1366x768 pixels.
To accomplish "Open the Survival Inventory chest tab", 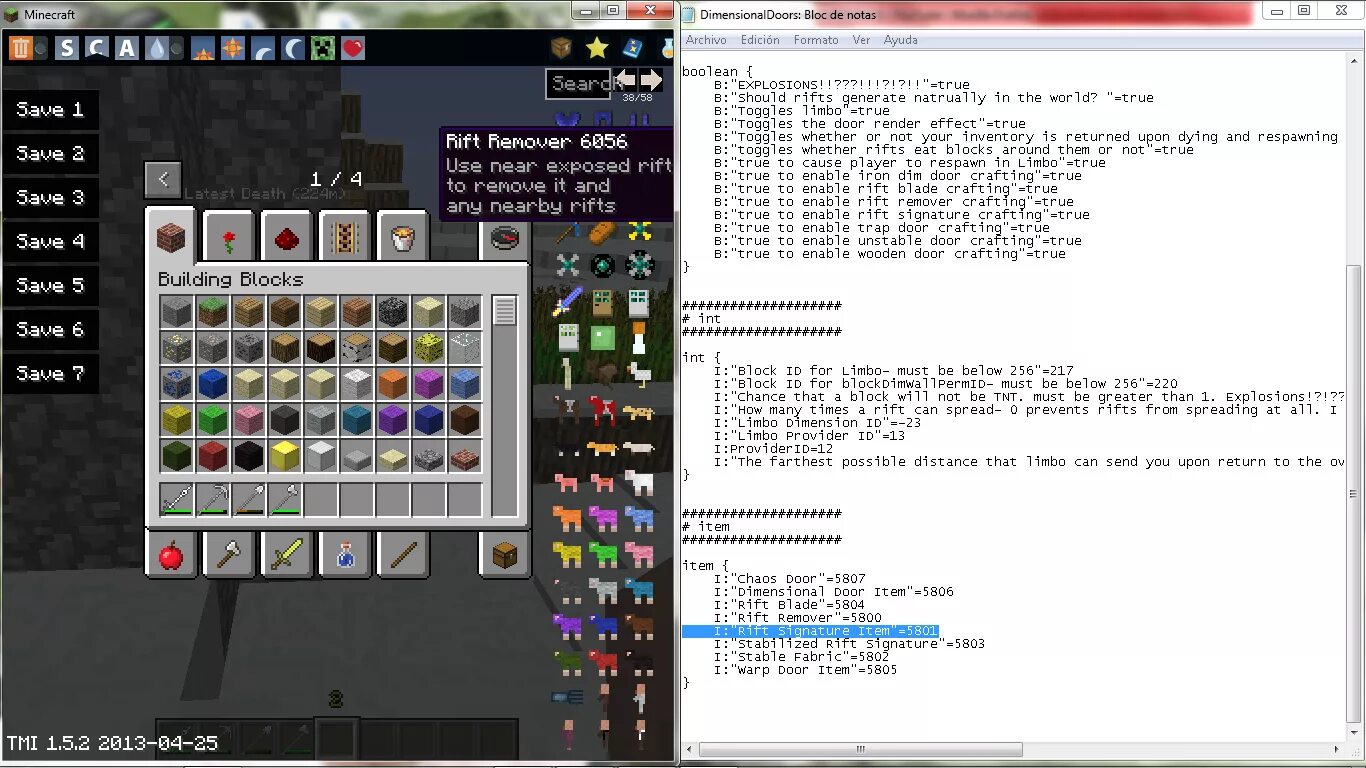I will point(504,554).
